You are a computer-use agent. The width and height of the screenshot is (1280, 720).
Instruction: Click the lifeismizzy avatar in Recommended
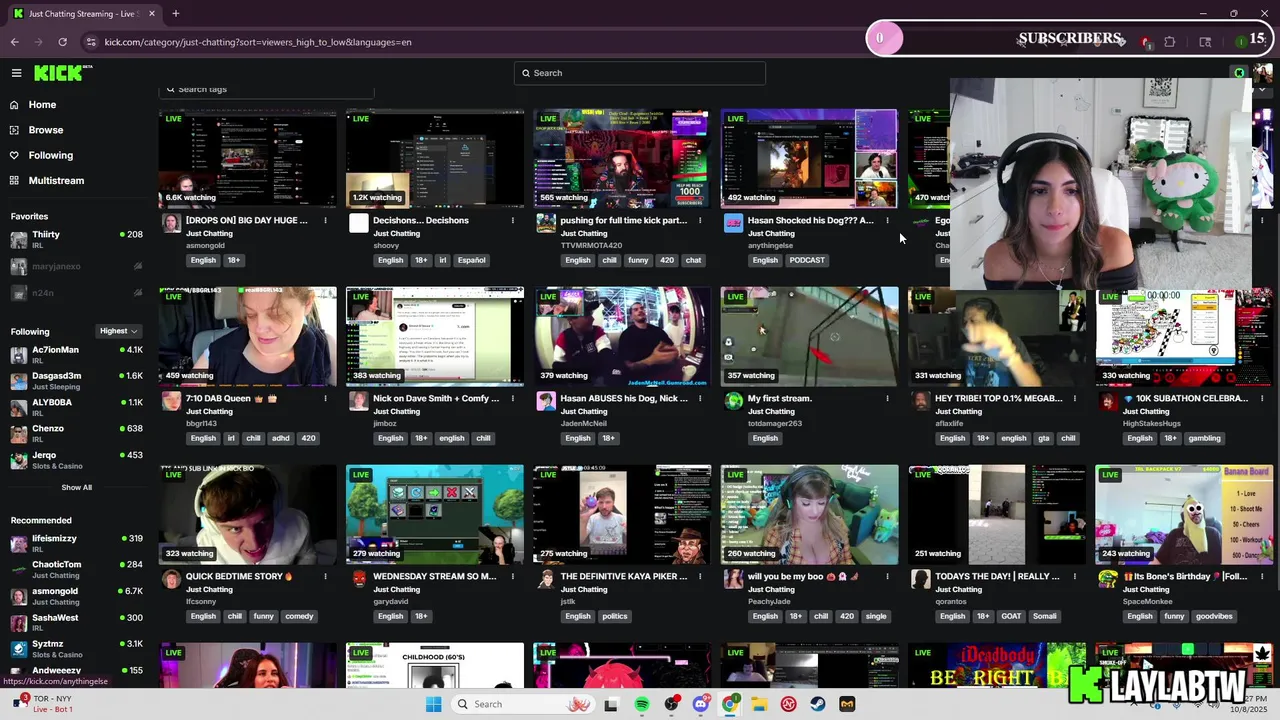(19, 543)
